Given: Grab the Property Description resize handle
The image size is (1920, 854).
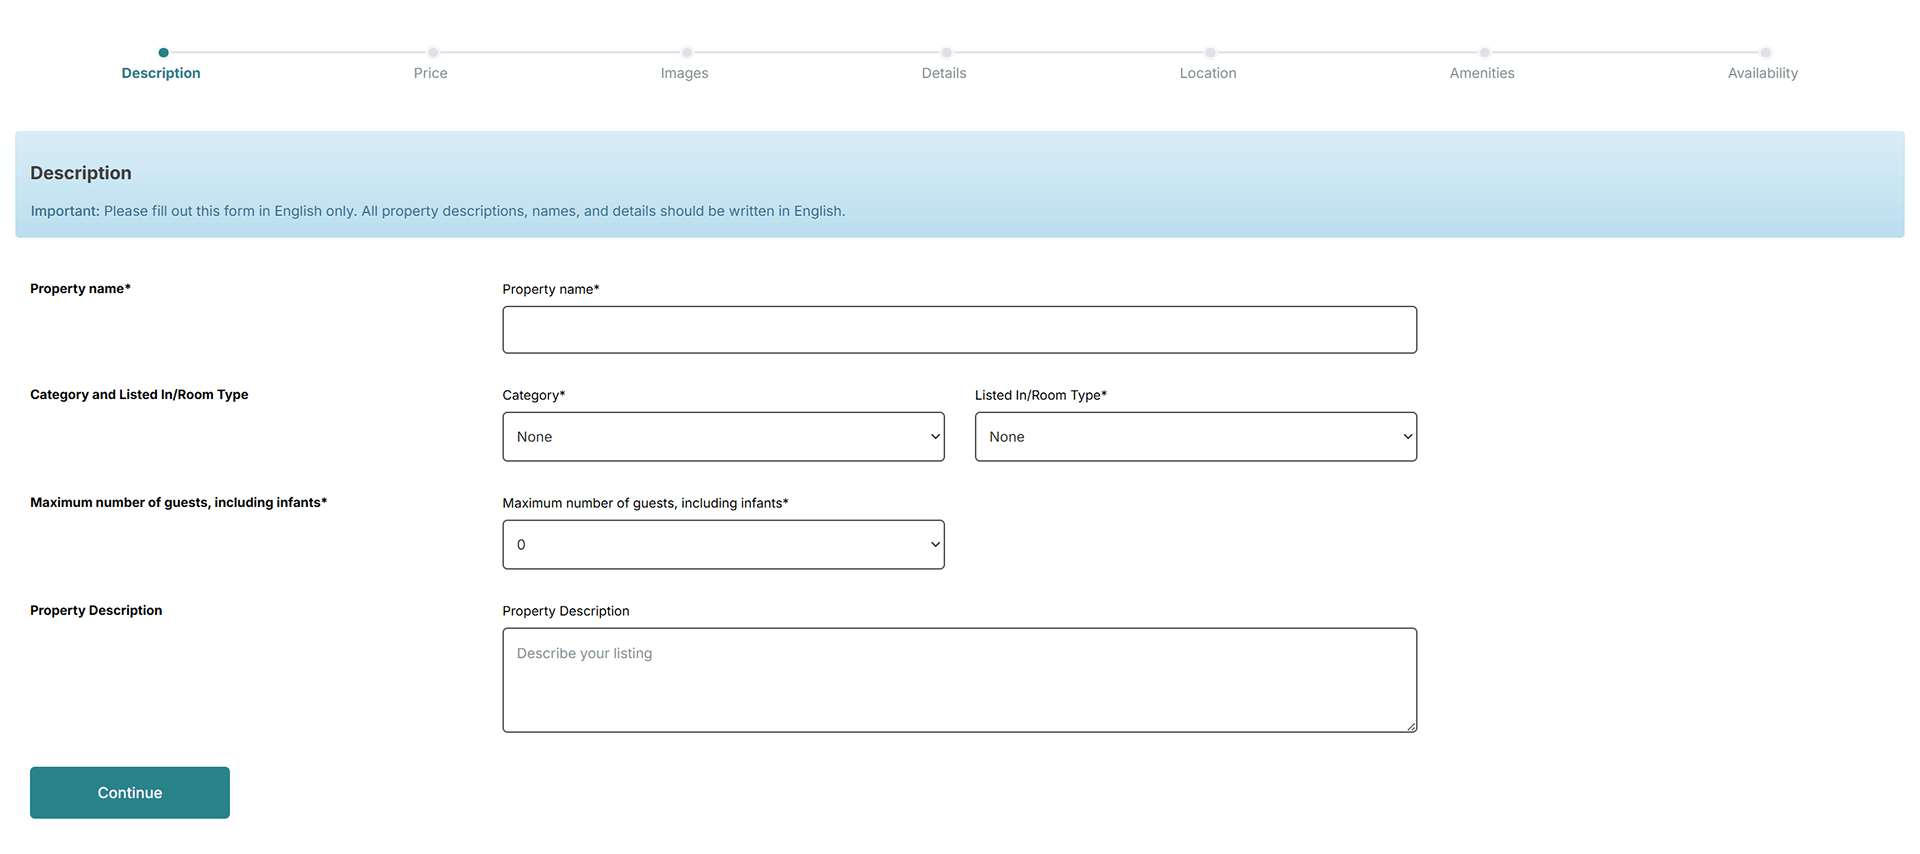Looking at the screenshot, I should click(x=1411, y=726).
